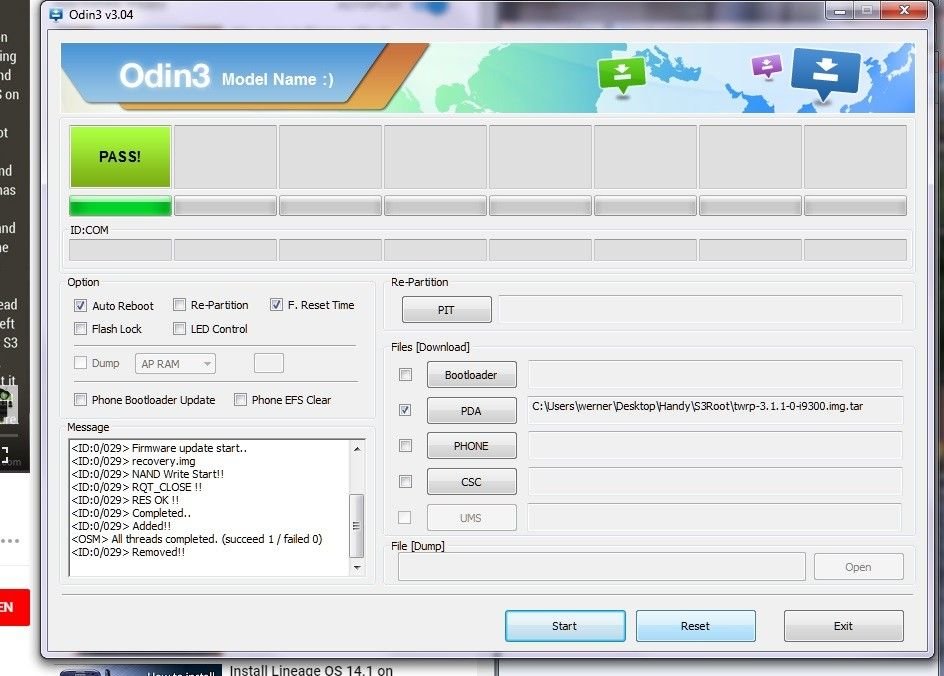Screen dimensions: 944x676
Task: Click the CSC file path field
Action: coord(715,482)
